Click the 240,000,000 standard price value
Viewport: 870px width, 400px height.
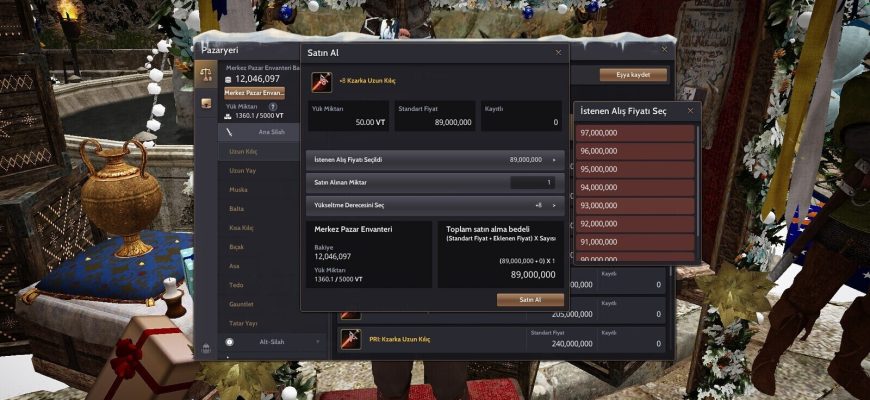[x=572, y=344]
